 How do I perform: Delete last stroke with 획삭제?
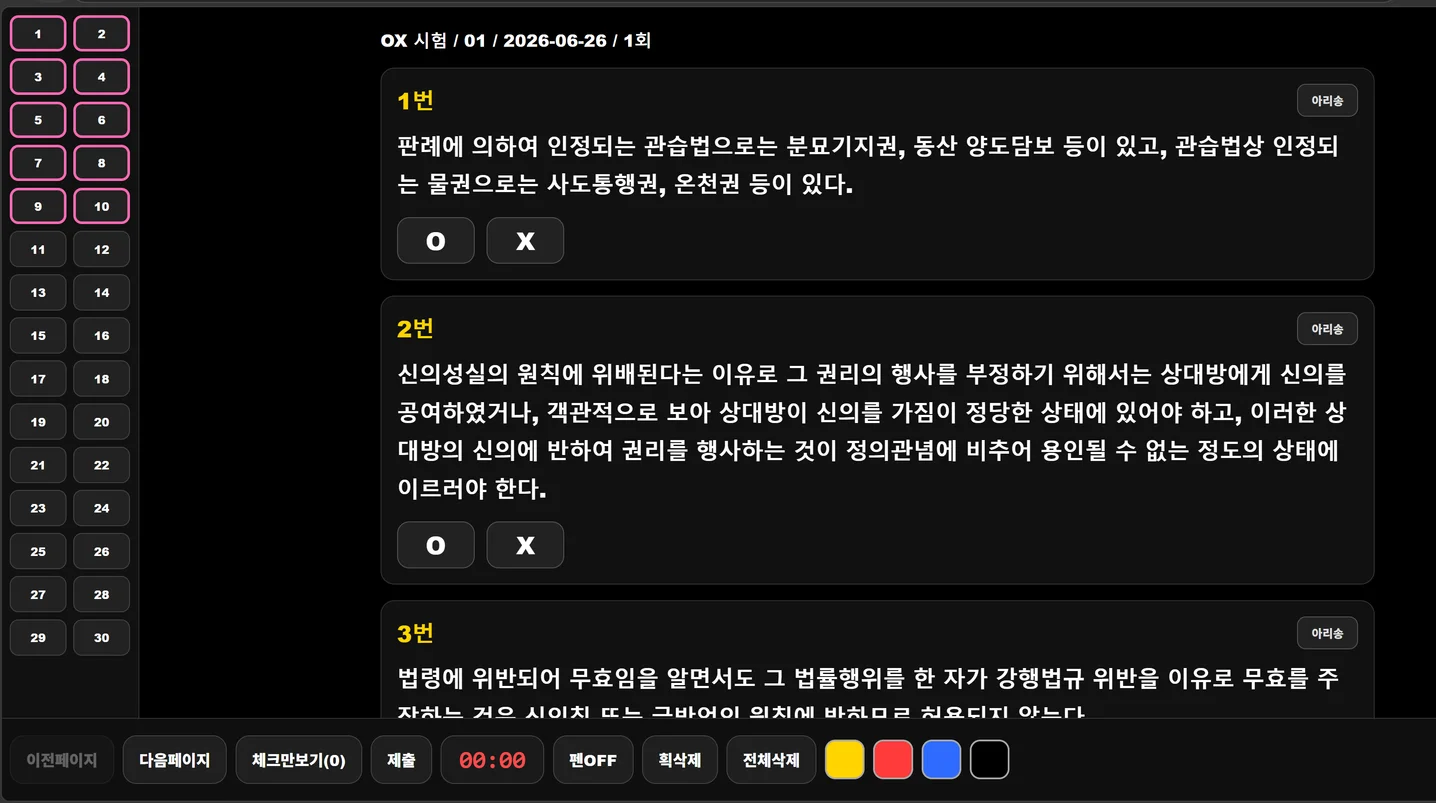(x=680, y=760)
